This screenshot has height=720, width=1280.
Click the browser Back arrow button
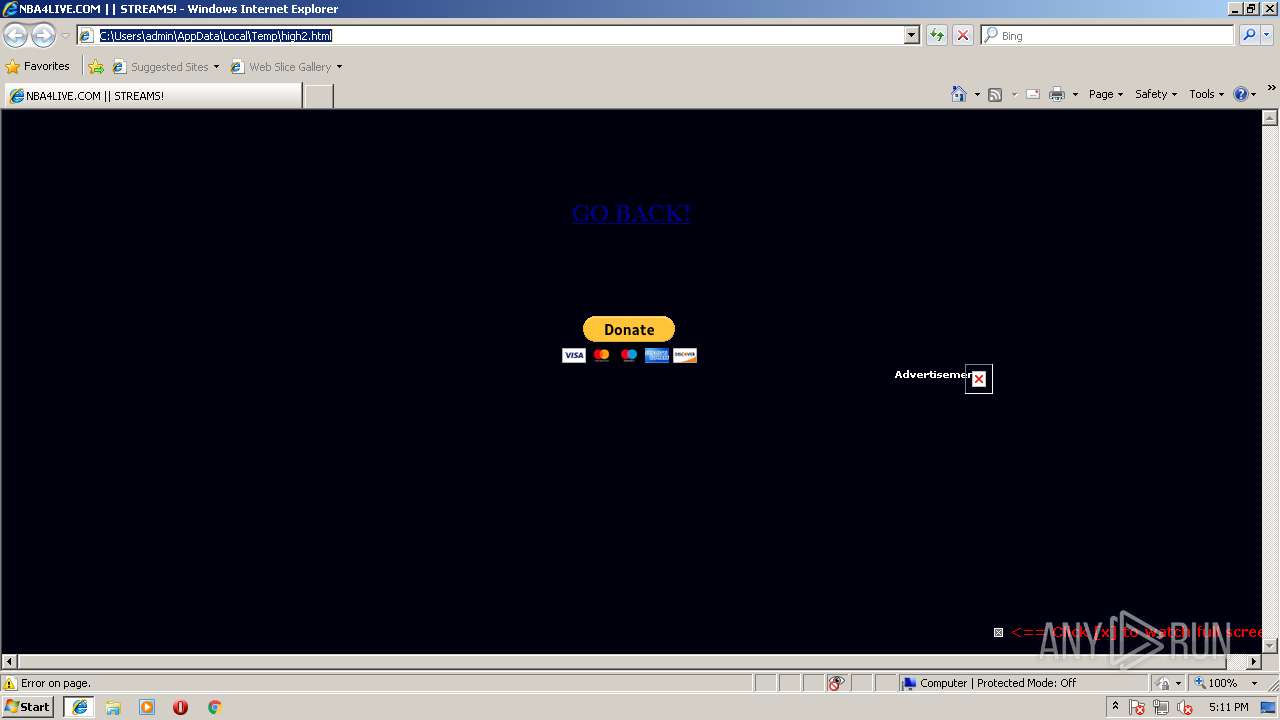point(15,36)
